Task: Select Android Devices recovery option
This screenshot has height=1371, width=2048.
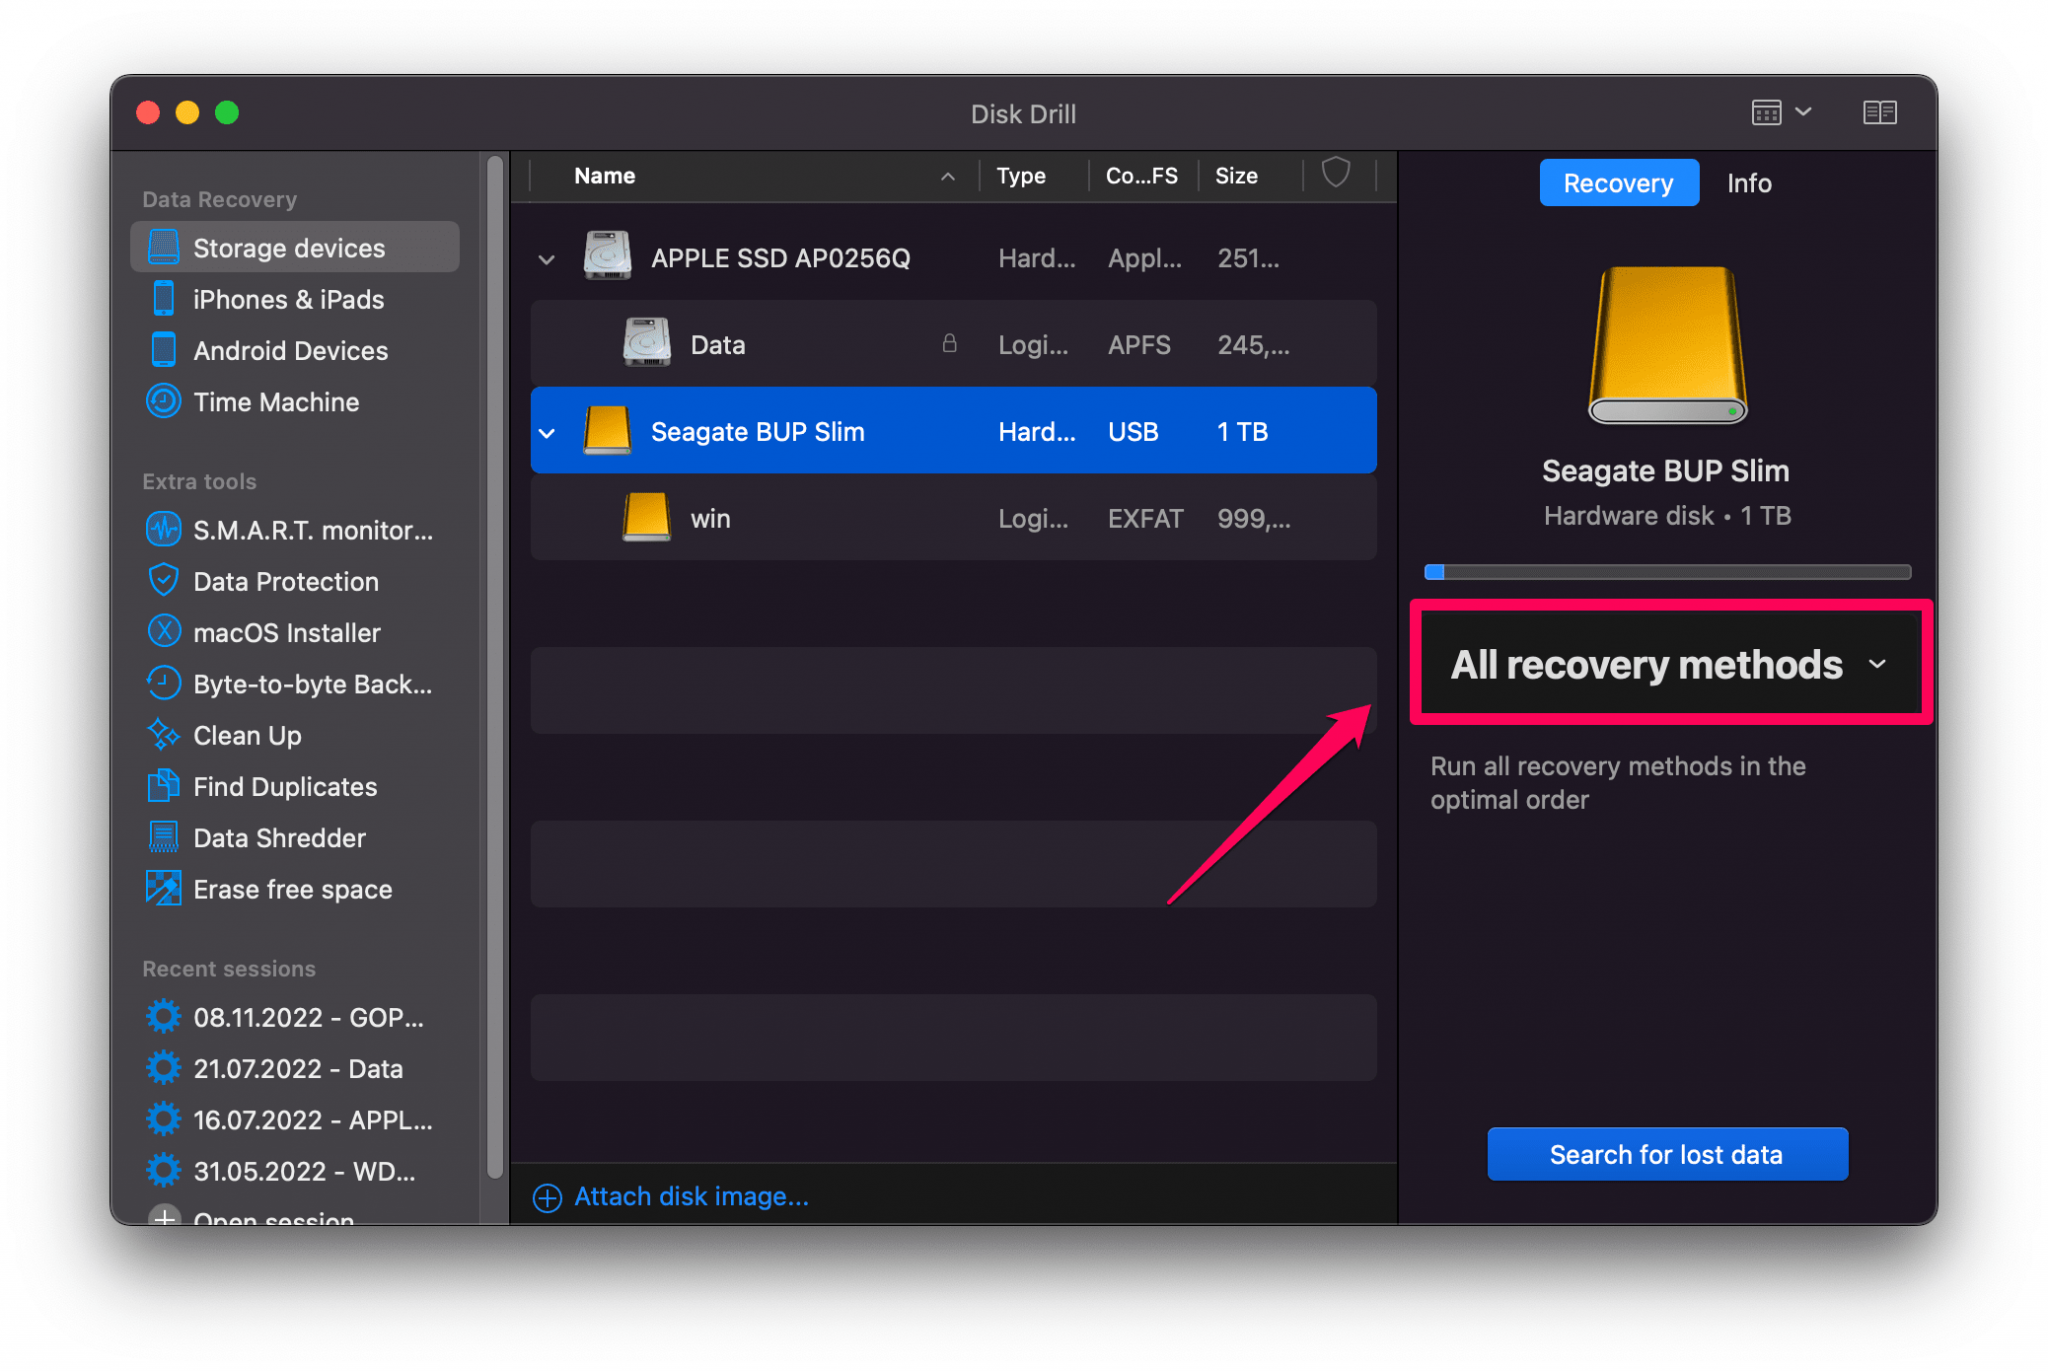Action: pyautogui.click(x=290, y=350)
